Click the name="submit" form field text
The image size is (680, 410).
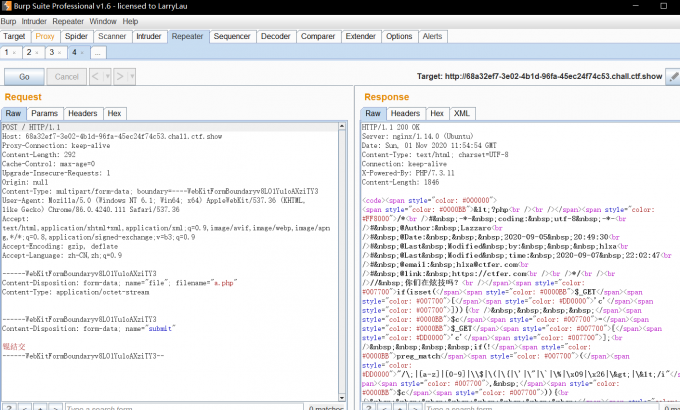coord(150,328)
